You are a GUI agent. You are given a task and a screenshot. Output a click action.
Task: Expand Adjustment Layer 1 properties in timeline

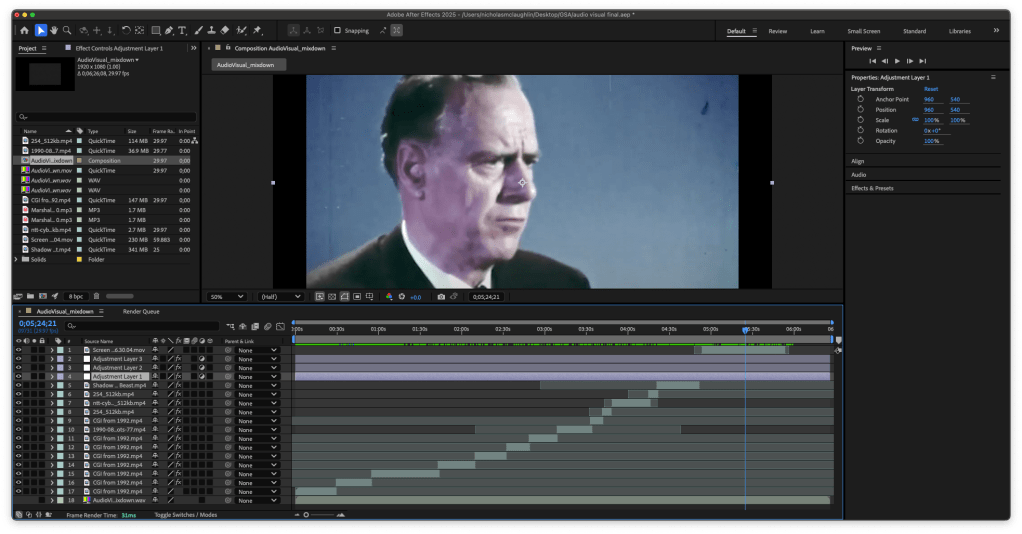click(x=52, y=376)
